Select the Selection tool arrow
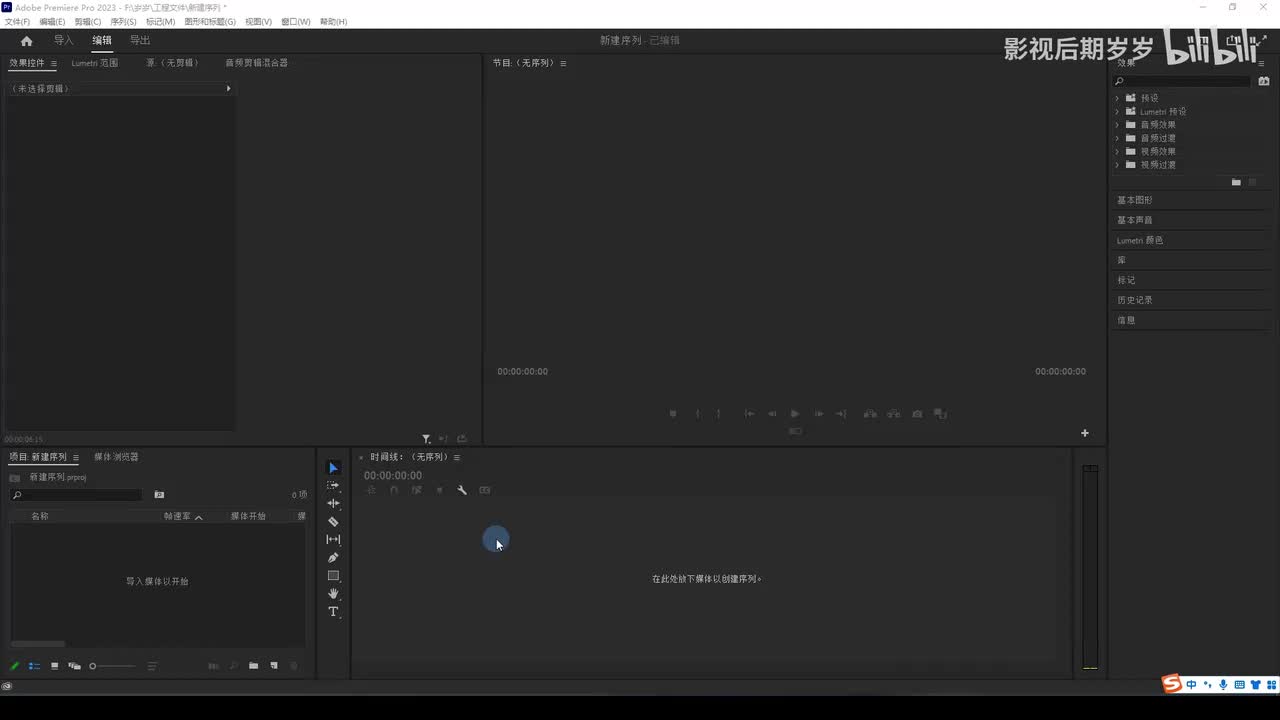 click(x=333, y=467)
